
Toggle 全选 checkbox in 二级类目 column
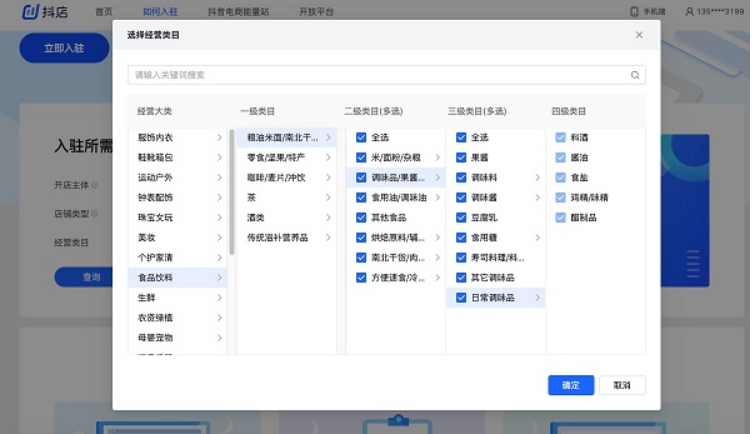[361, 138]
